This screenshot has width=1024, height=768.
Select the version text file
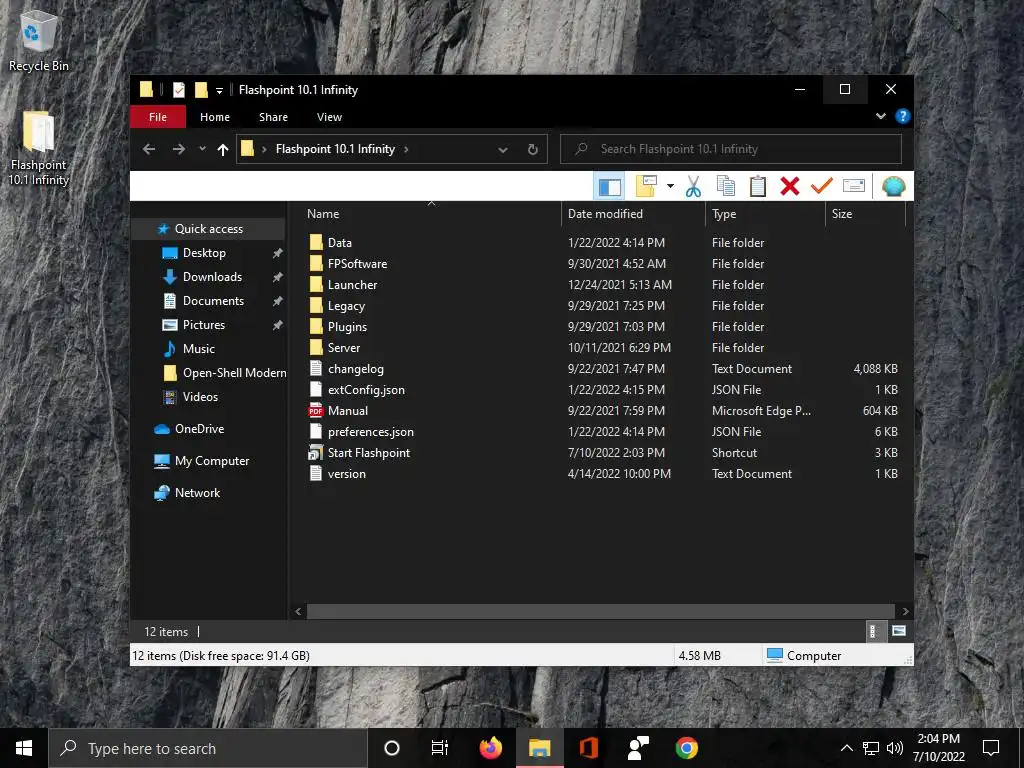[x=346, y=474]
